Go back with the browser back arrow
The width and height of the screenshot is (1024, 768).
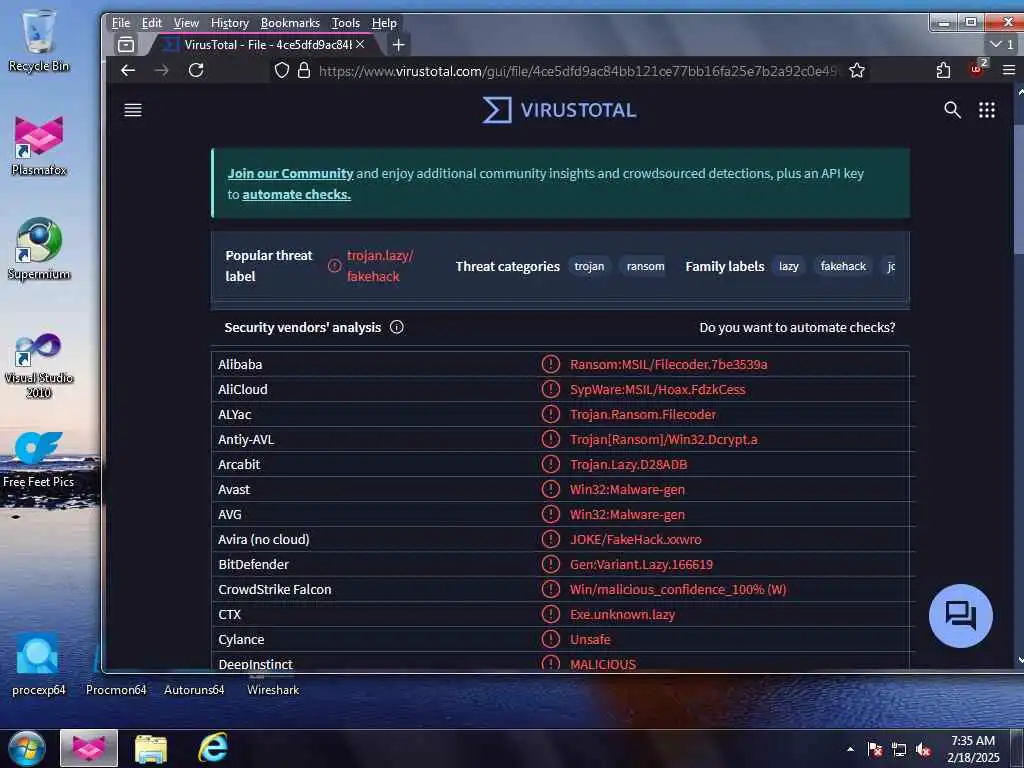coord(128,71)
